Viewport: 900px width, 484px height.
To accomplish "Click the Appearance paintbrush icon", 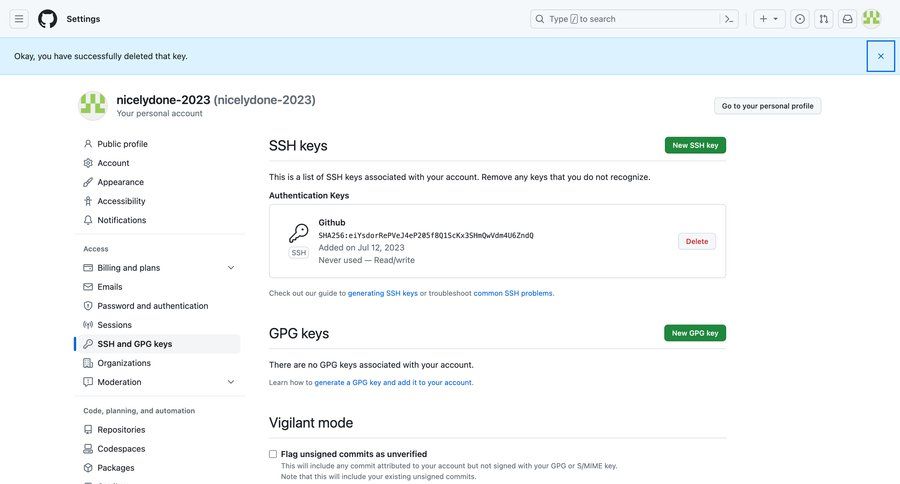I will [88, 182].
